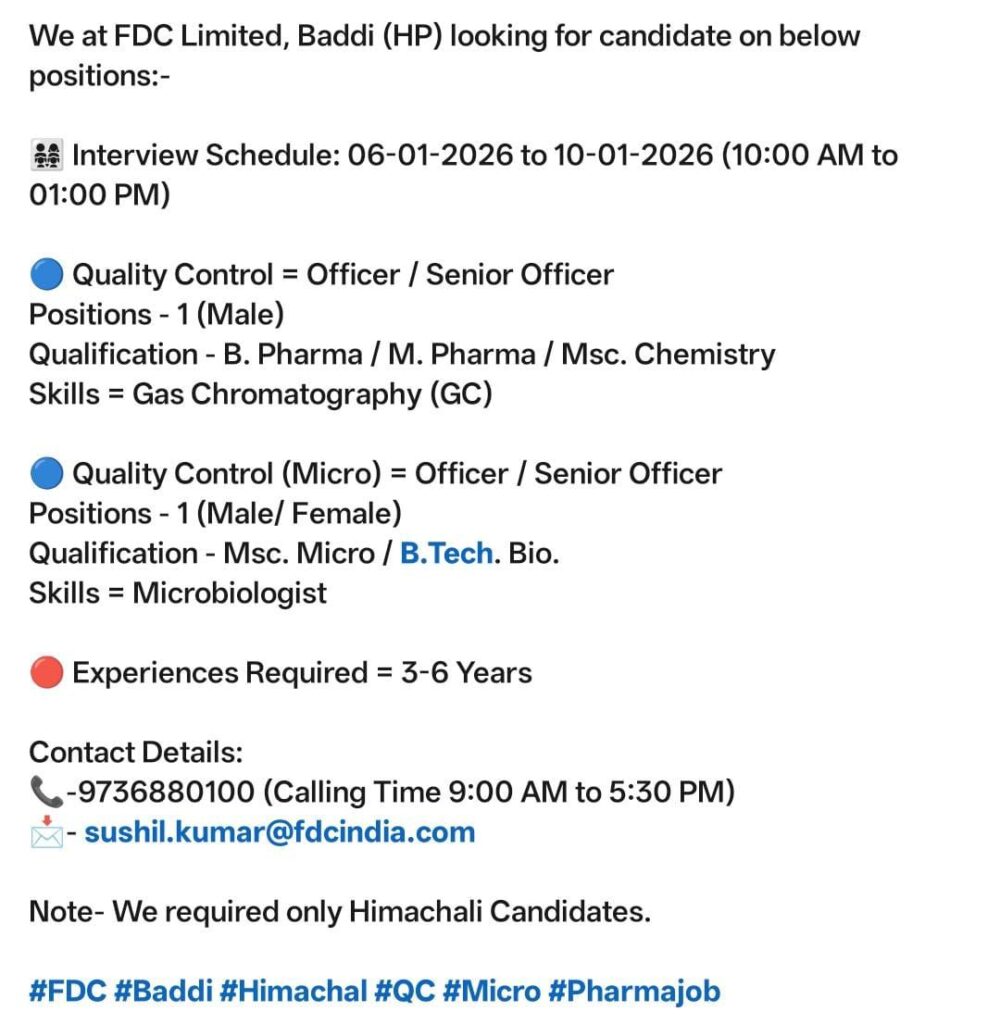The width and height of the screenshot is (1000, 1024).
Task: Click the people emoji beside Interview Schedule
Action: point(46,156)
